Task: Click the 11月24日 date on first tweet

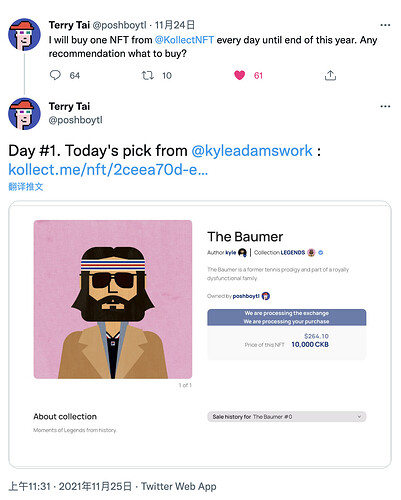Action: coord(175,25)
